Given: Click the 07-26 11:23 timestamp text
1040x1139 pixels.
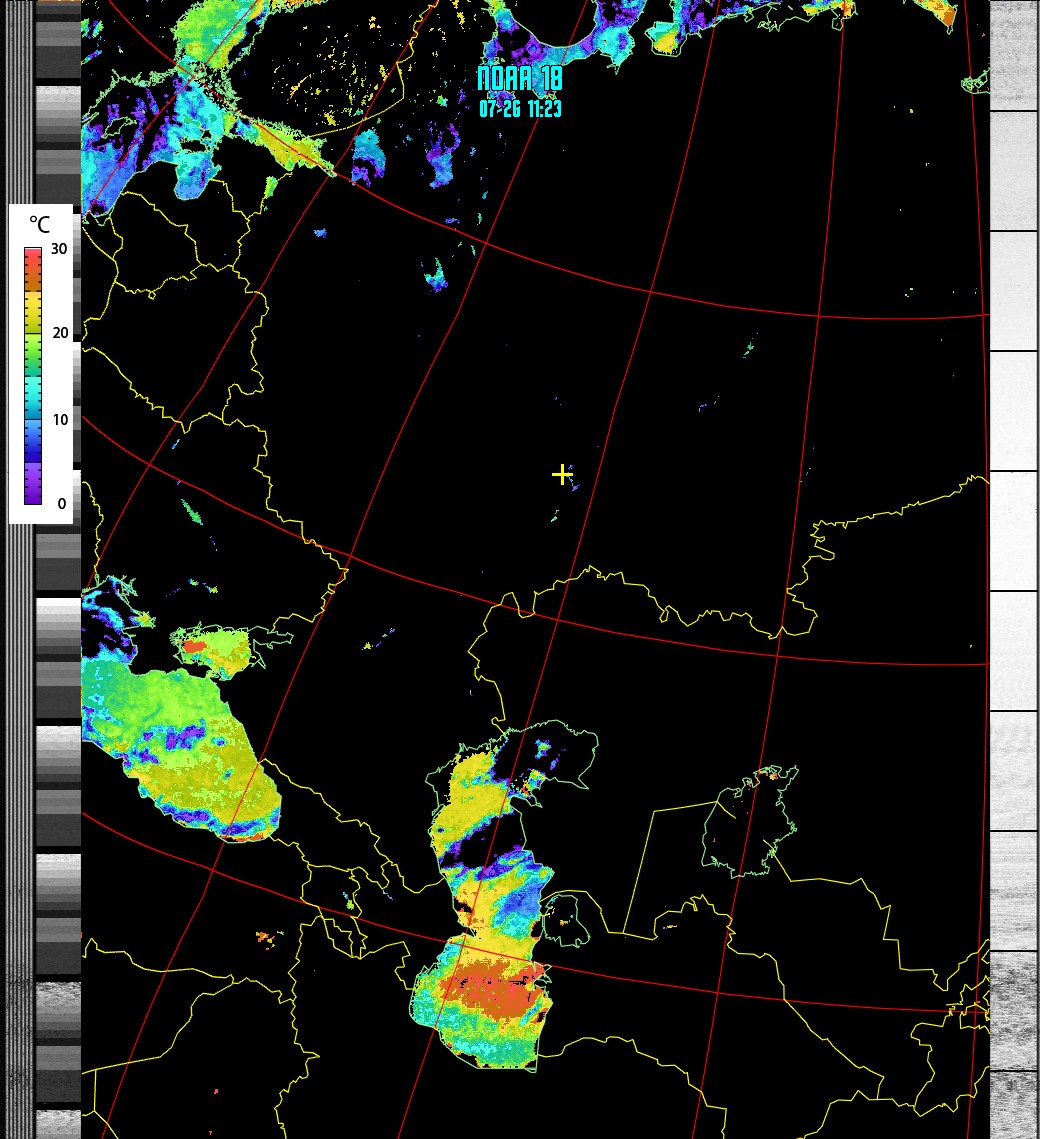Looking at the screenshot, I should coord(520,109).
